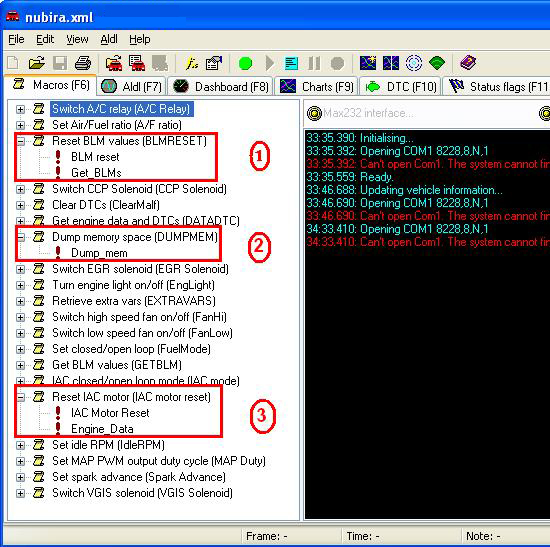This screenshot has height=547, width=550.
Task: Click the green connect circle icon
Action: [245, 64]
